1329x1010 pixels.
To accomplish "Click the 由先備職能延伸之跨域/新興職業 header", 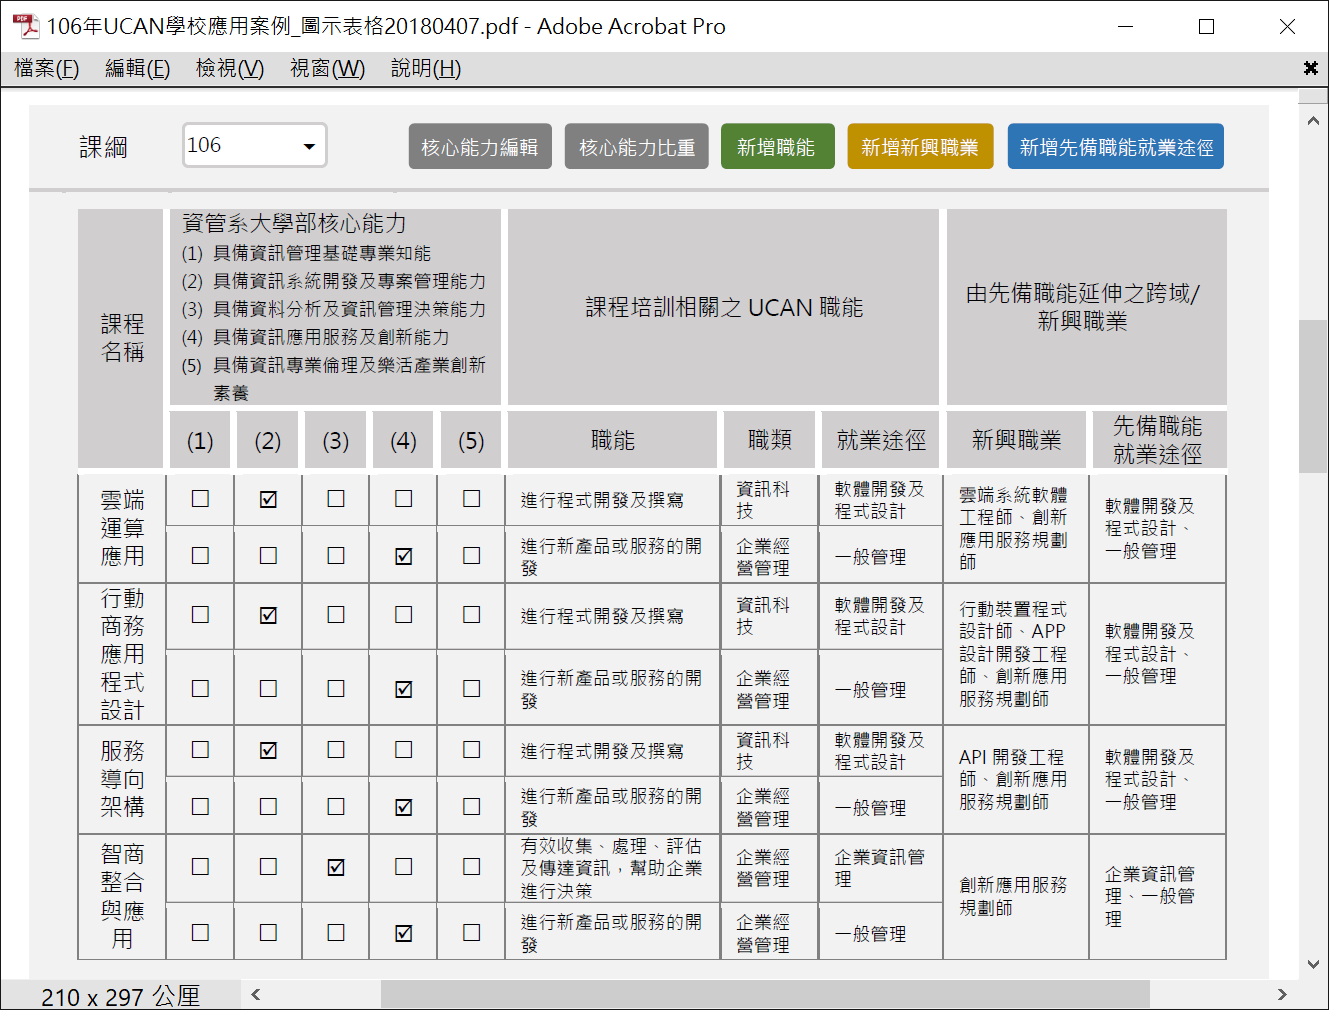I will click(1085, 307).
